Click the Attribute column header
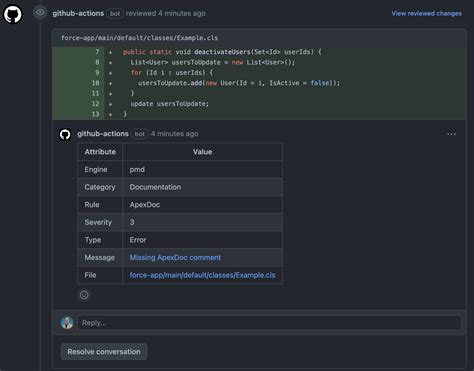 pos(100,152)
